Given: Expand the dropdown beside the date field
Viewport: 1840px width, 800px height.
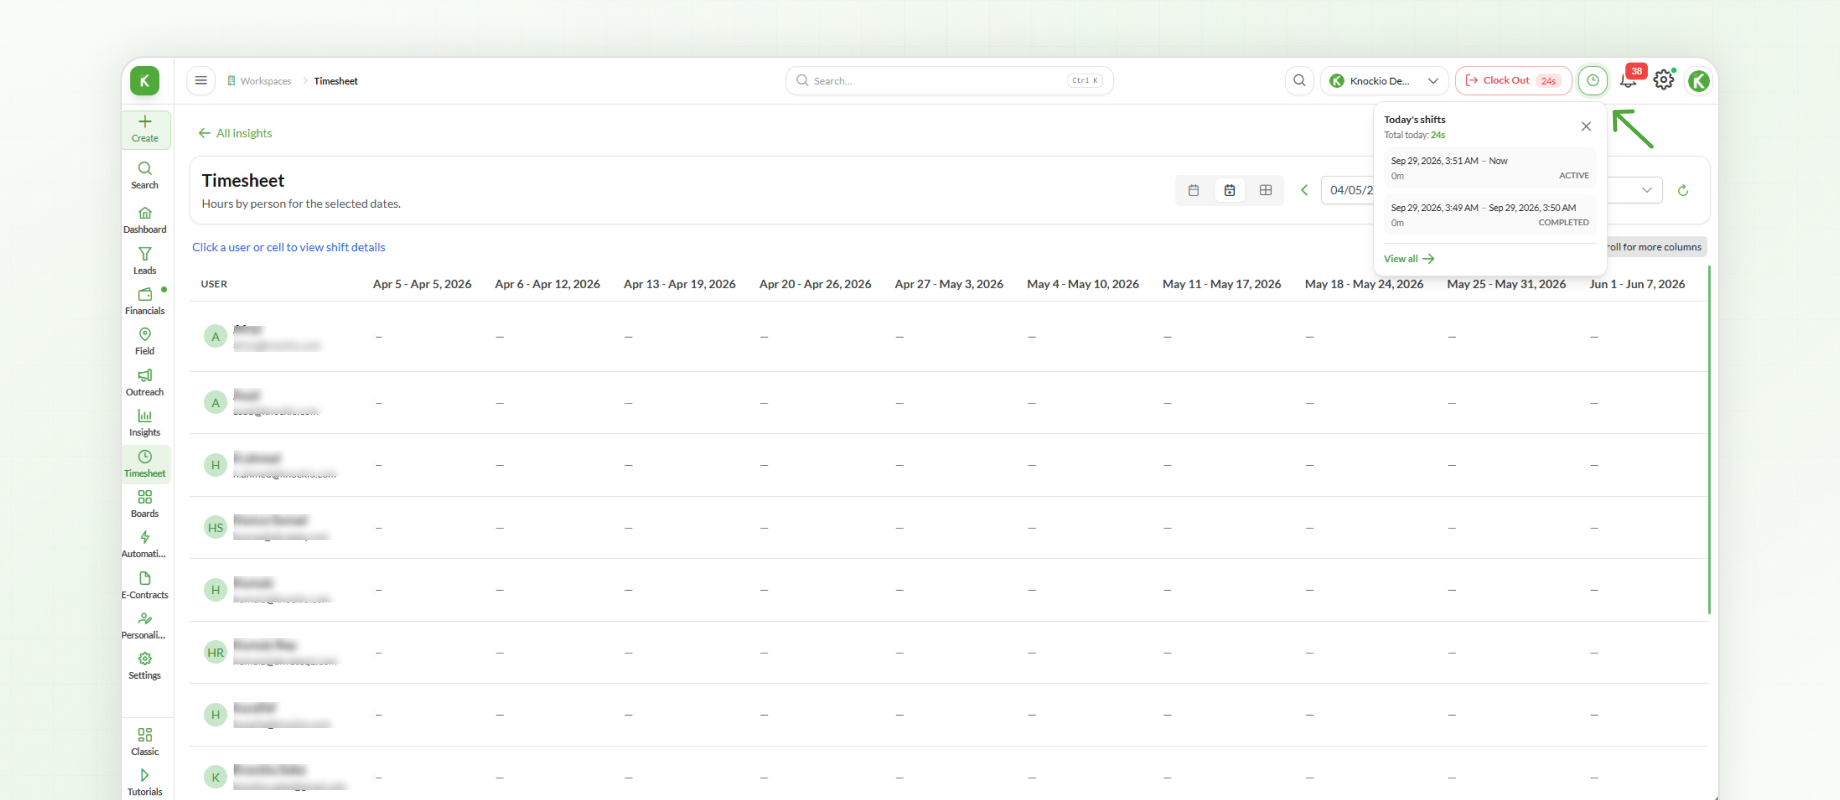Looking at the screenshot, I should coord(1646,190).
